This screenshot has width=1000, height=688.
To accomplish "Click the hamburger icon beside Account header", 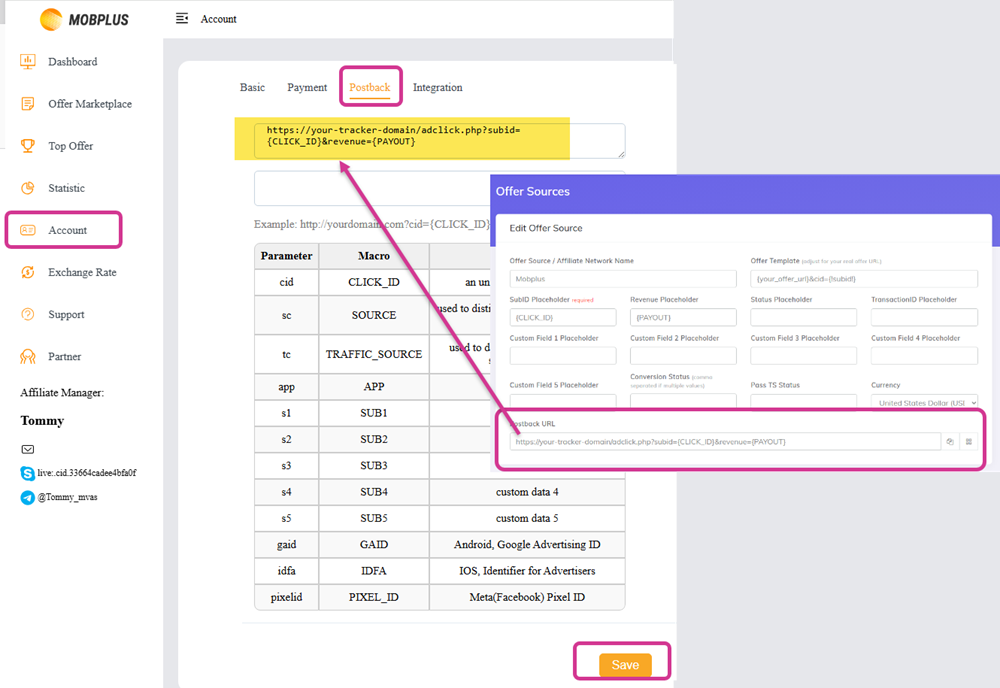I will coord(182,18).
